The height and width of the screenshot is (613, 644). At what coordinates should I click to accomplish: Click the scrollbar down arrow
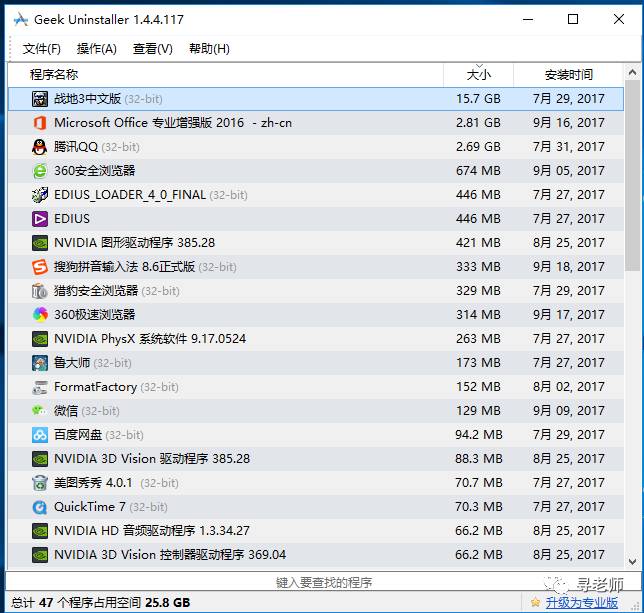632,561
